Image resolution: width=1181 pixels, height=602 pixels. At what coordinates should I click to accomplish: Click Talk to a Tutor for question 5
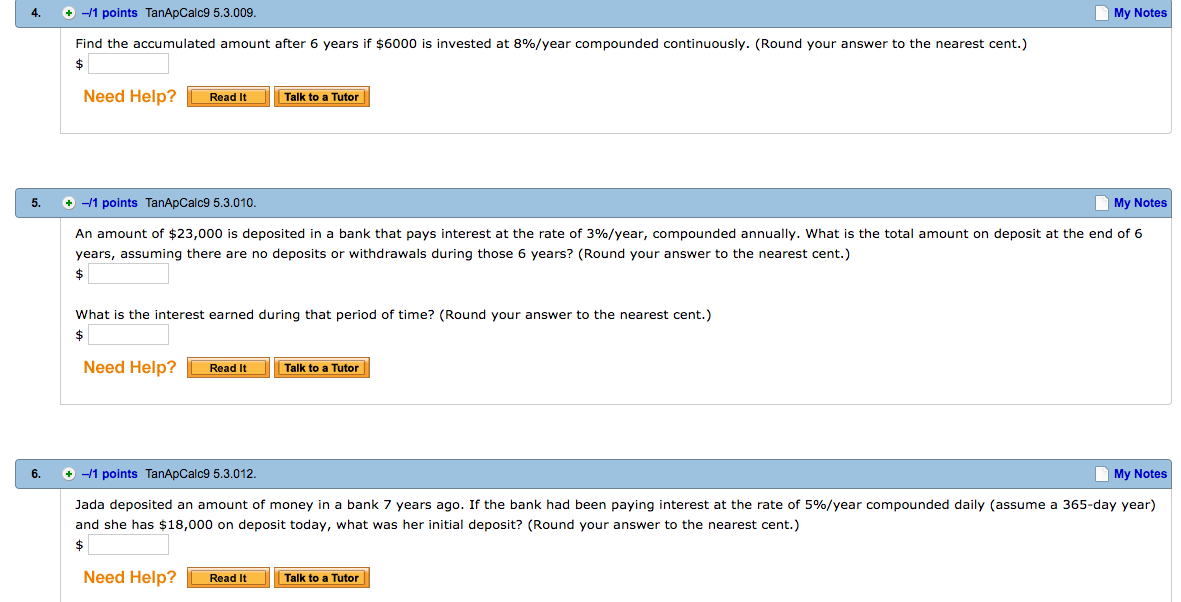pos(322,368)
